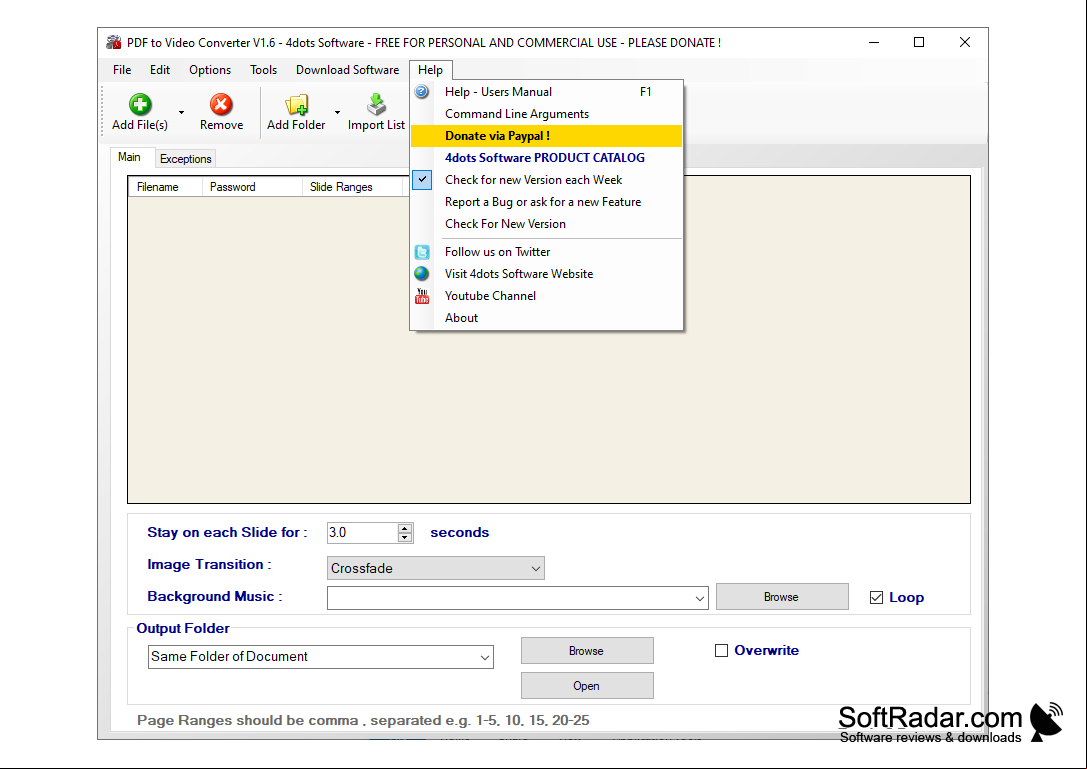Choose Donate via Paypal menu item
The height and width of the screenshot is (769, 1087).
(x=546, y=136)
